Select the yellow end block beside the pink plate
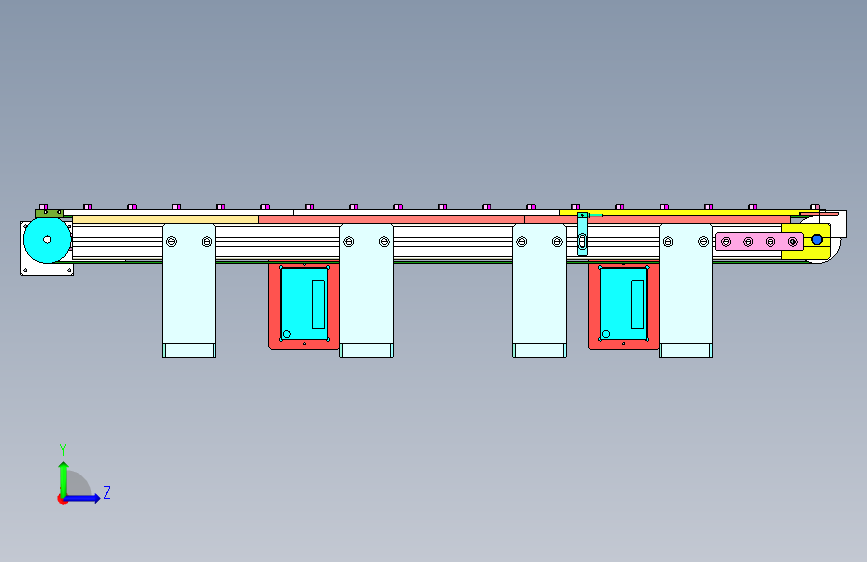This screenshot has height=562, width=867. coord(806,242)
